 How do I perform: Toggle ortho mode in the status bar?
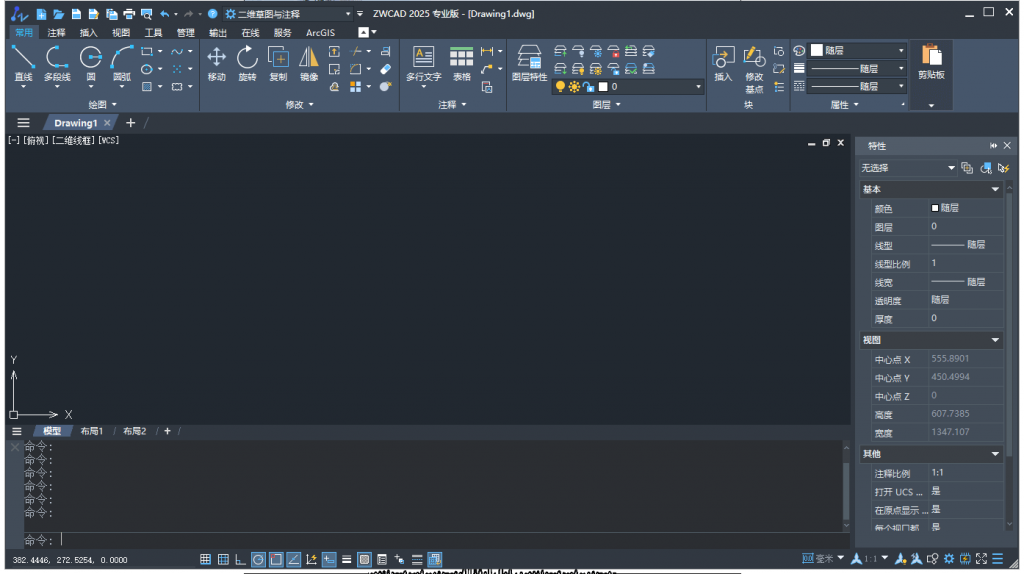point(241,559)
